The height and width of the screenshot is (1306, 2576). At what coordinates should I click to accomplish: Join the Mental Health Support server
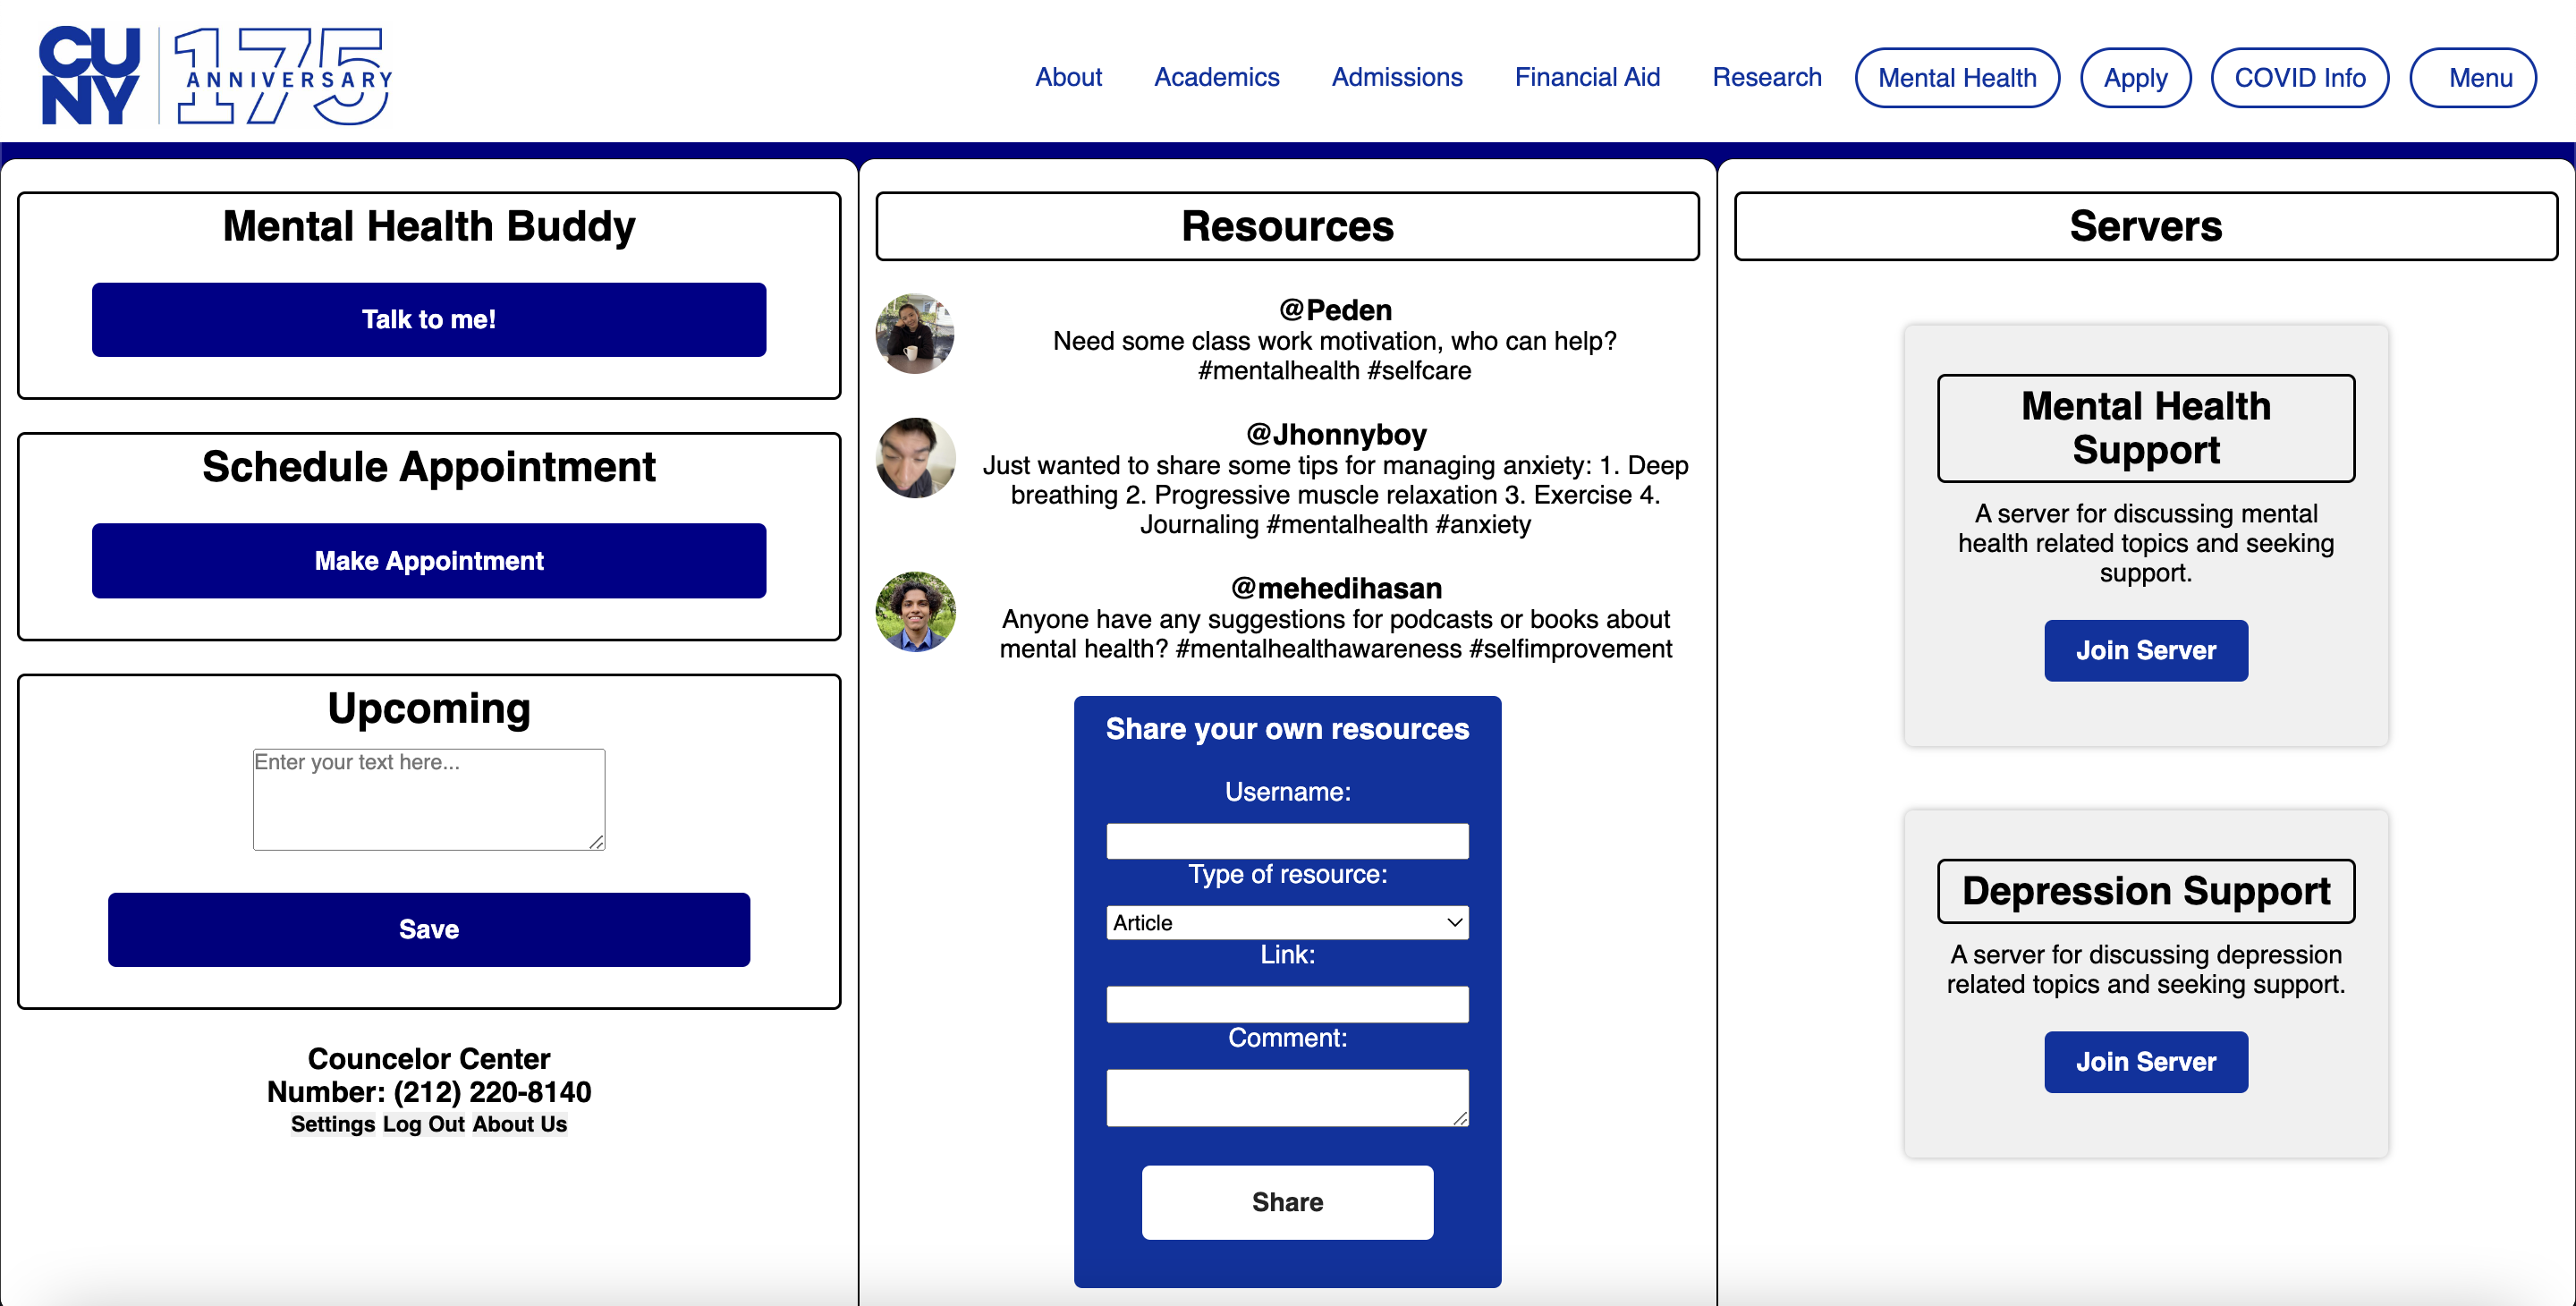click(2146, 651)
